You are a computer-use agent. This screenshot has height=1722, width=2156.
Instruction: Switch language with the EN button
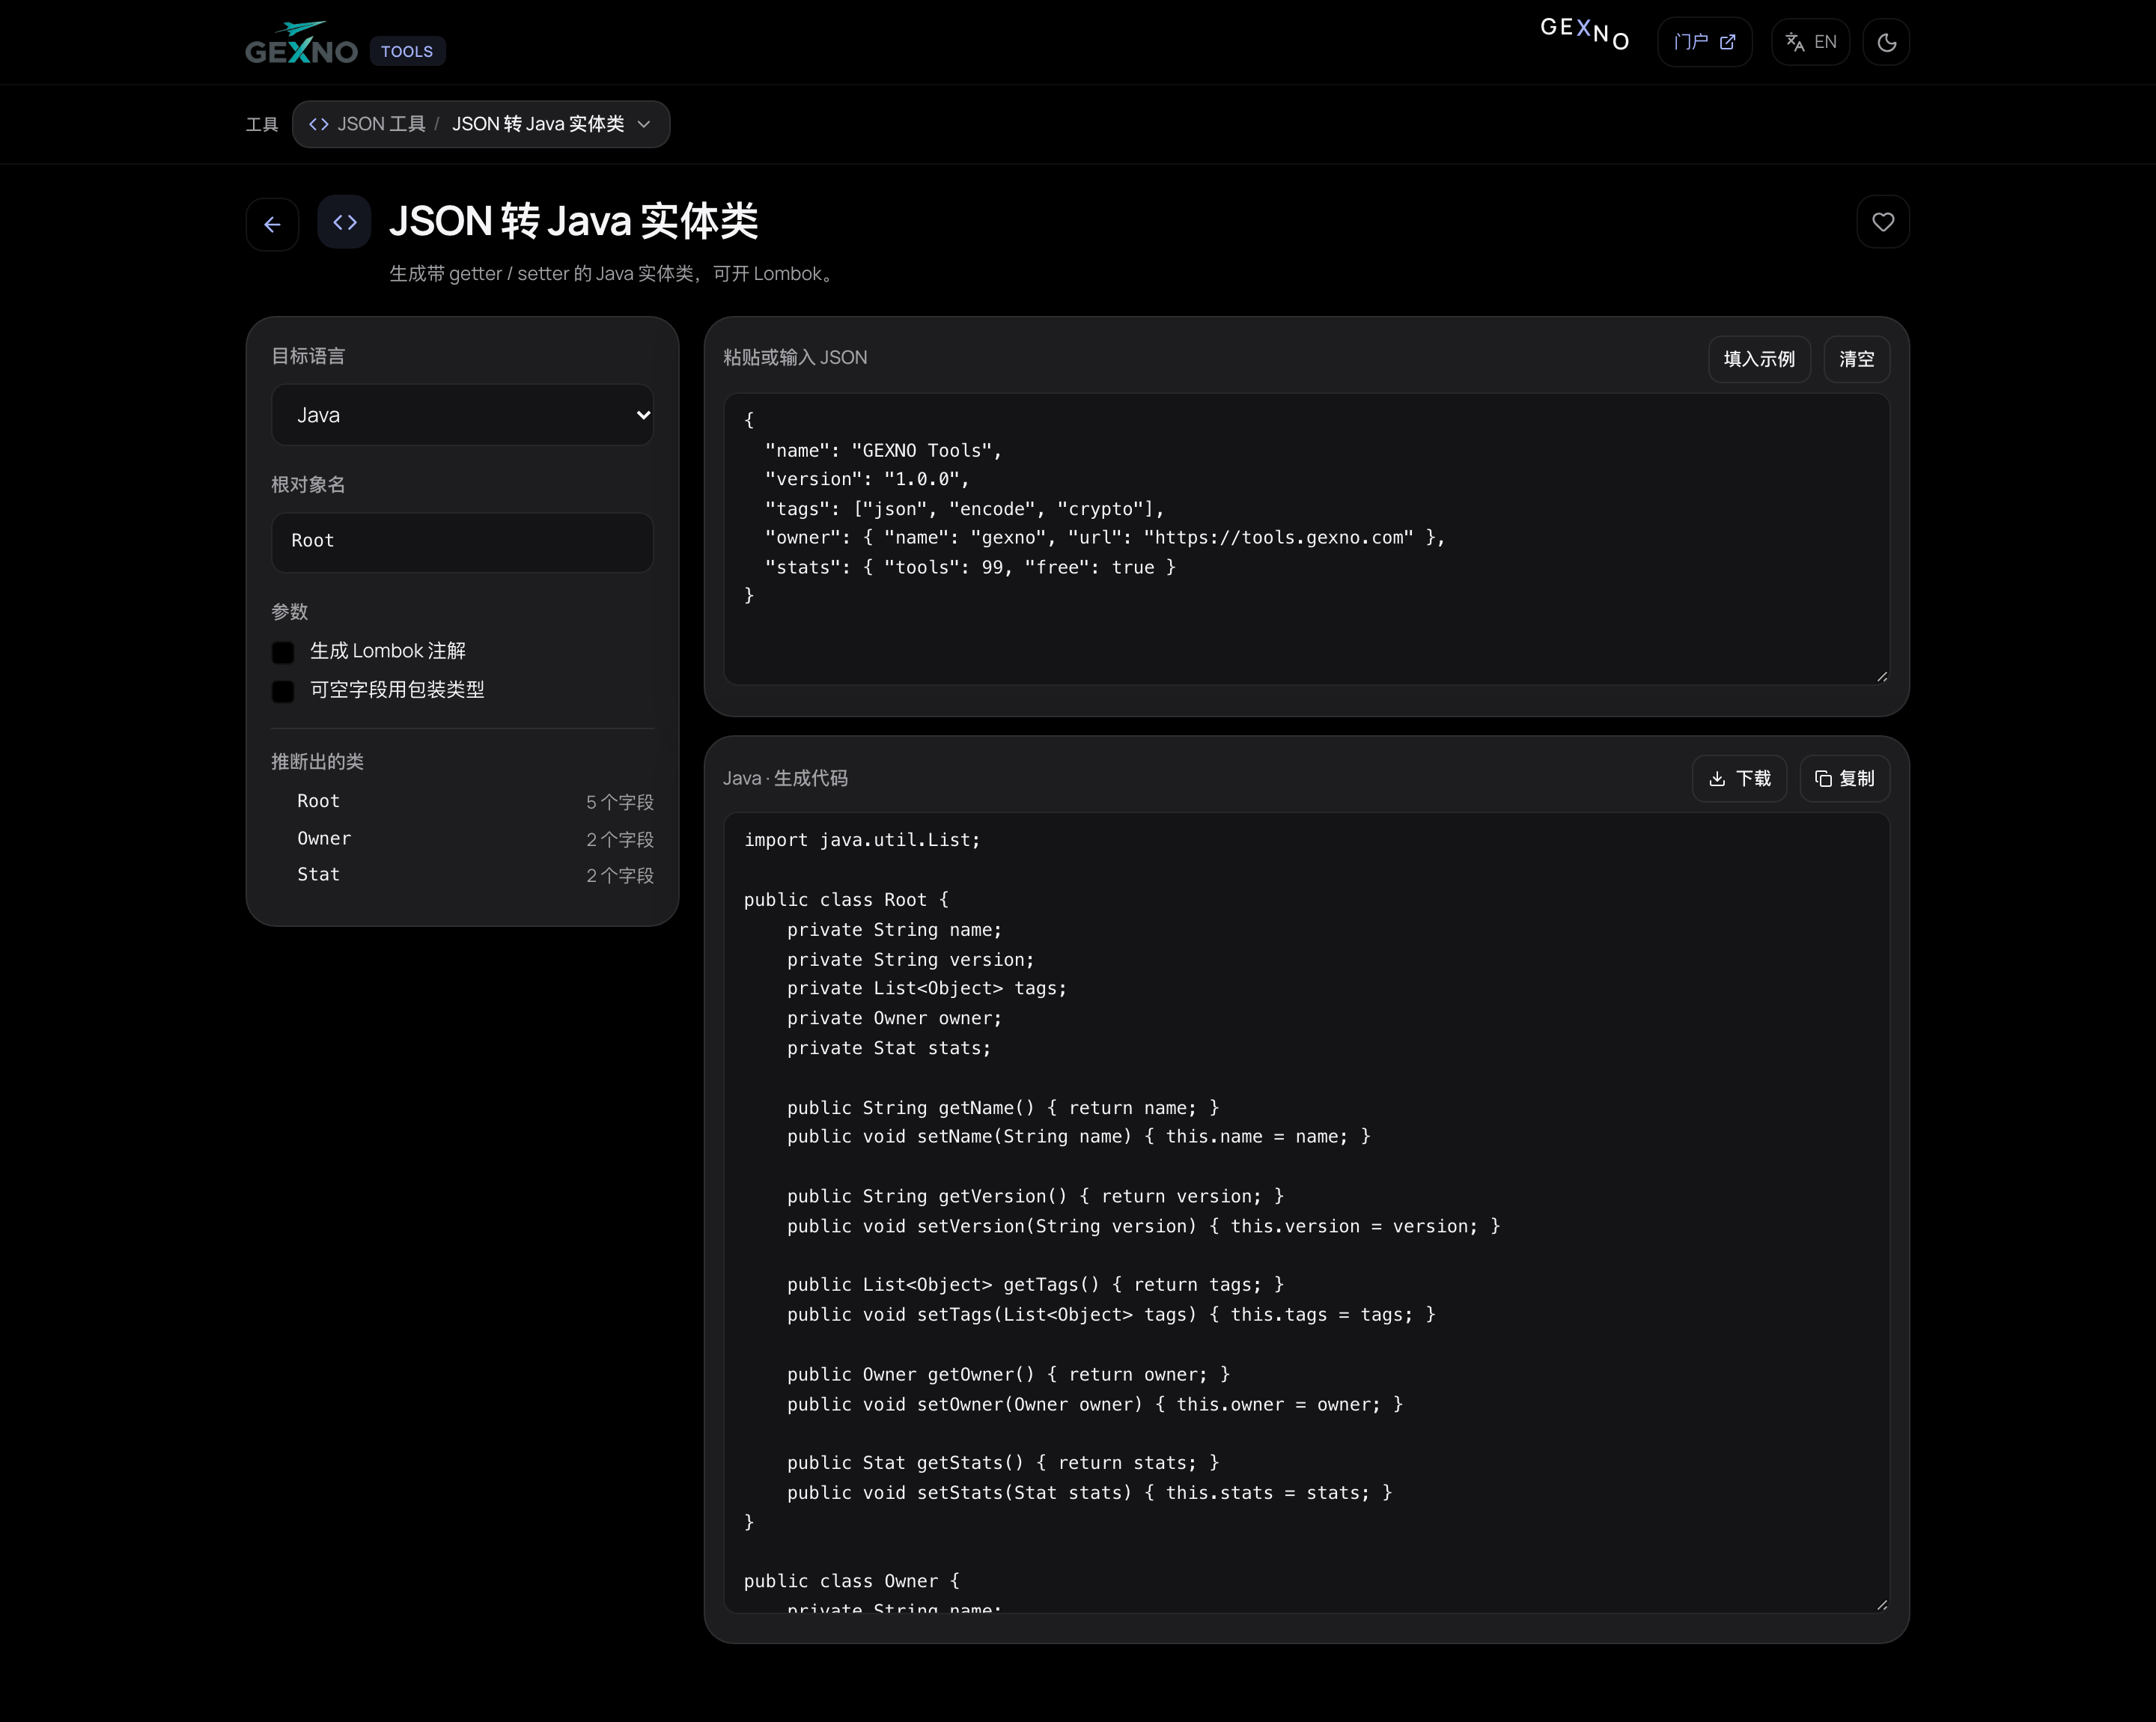coord(1811,42)
